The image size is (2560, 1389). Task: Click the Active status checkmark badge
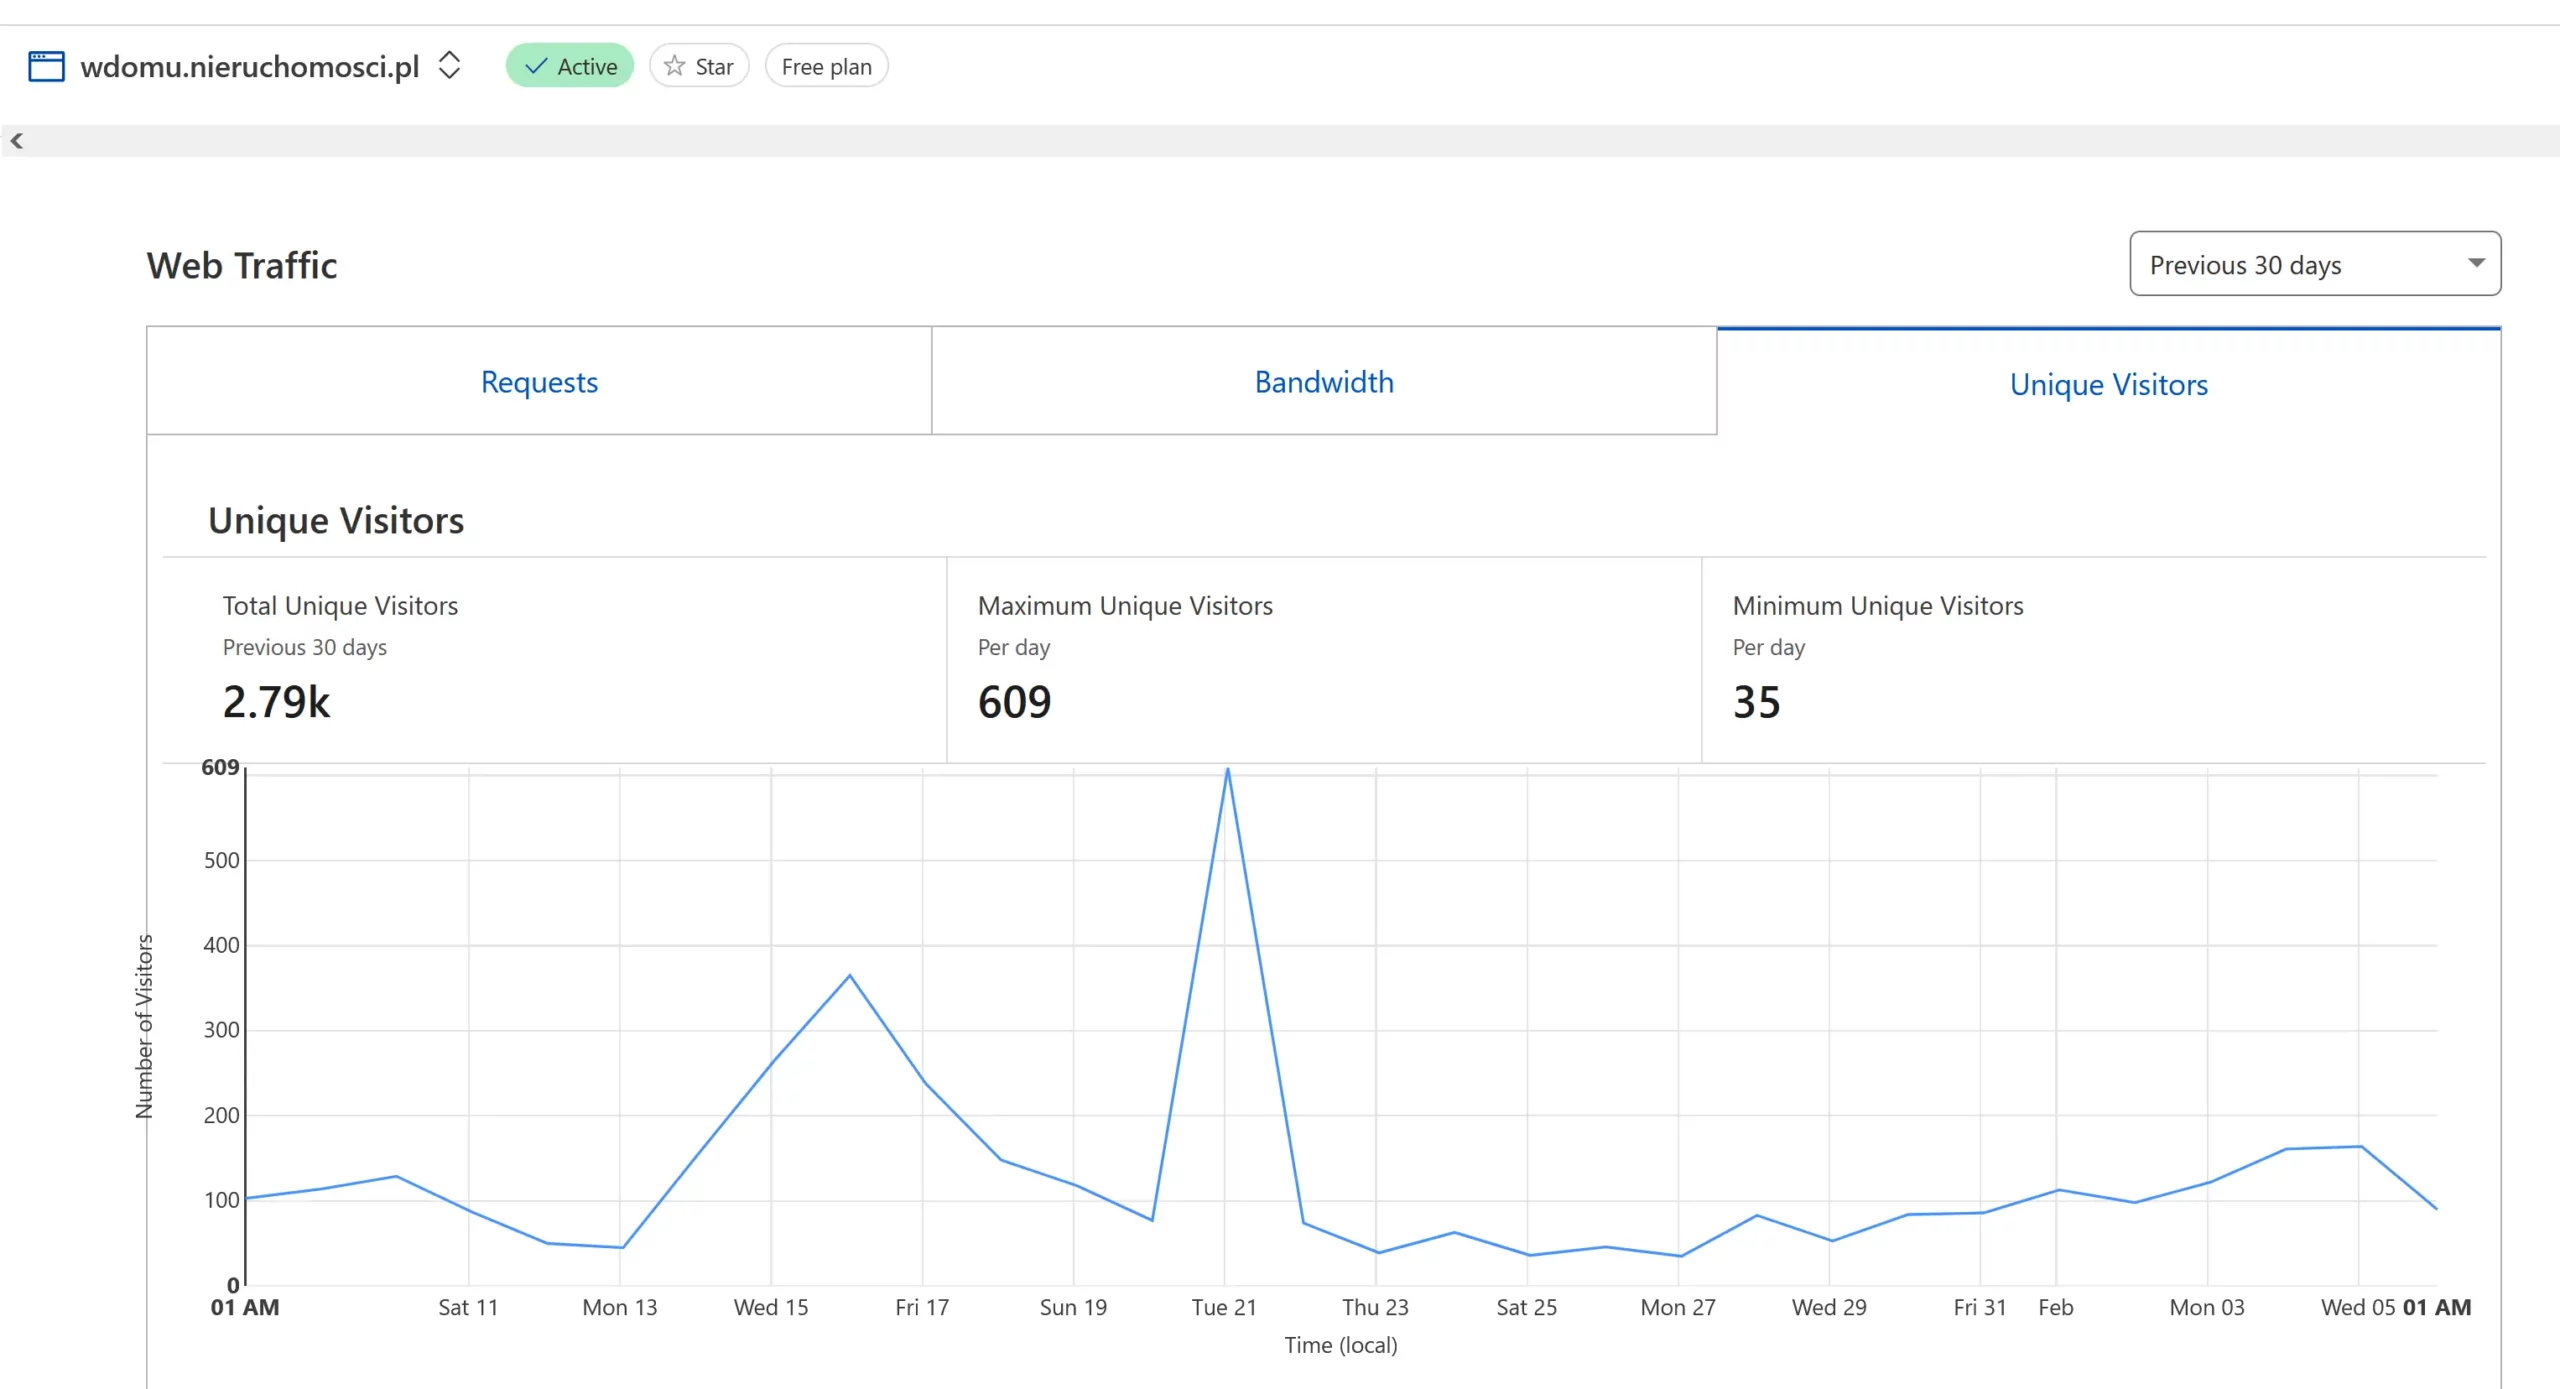(570, 66)
